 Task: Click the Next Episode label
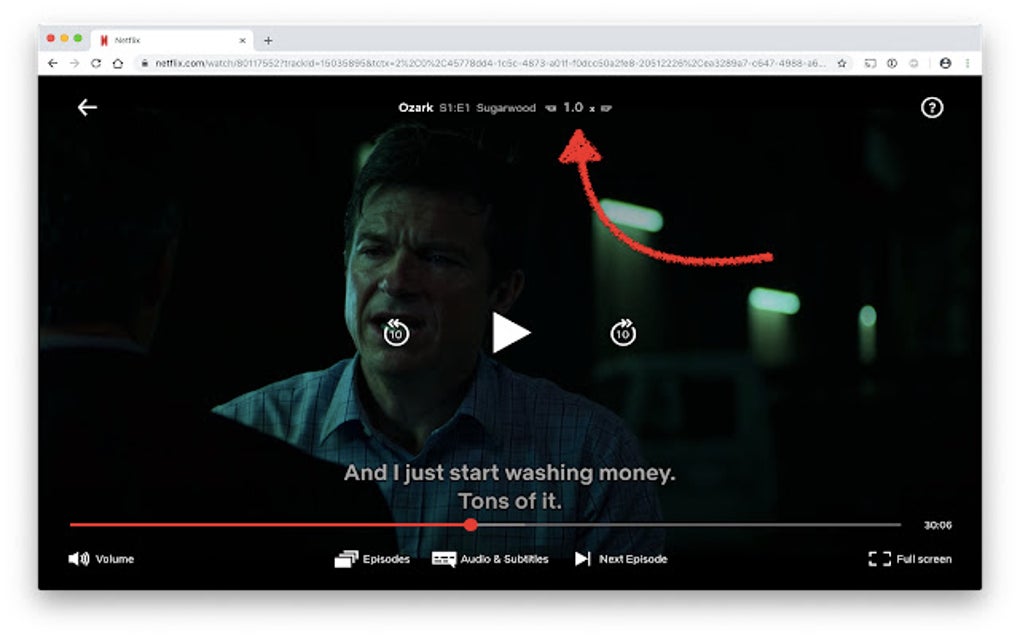pos(632,559)
